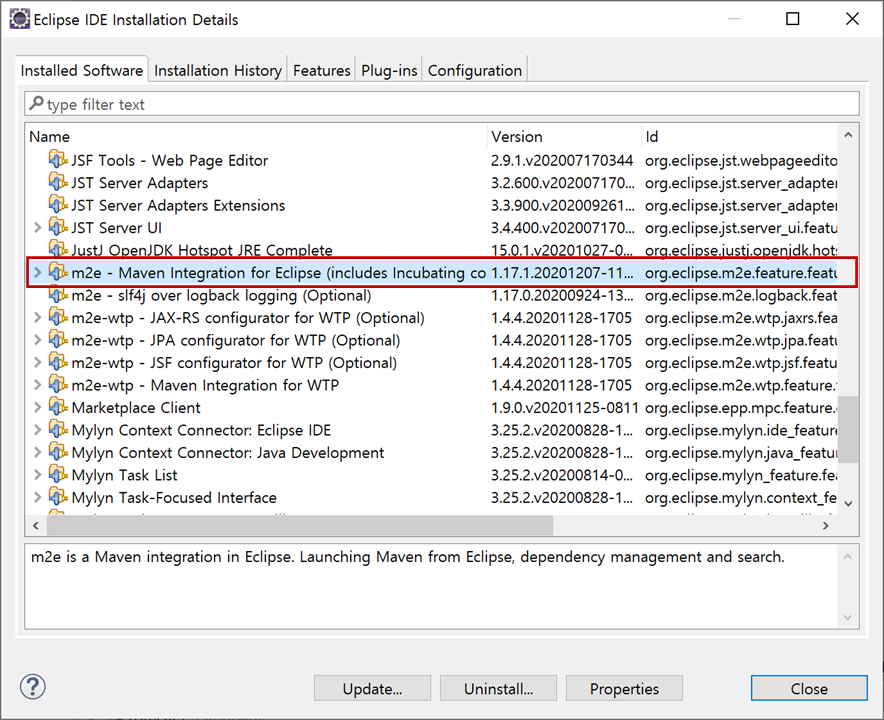Image resolution: width=884 pixels, height=720 pixels.
Task: Select the JustJ OpenJDK Hotspot JRE Complete row
Action: click(432, 250)
